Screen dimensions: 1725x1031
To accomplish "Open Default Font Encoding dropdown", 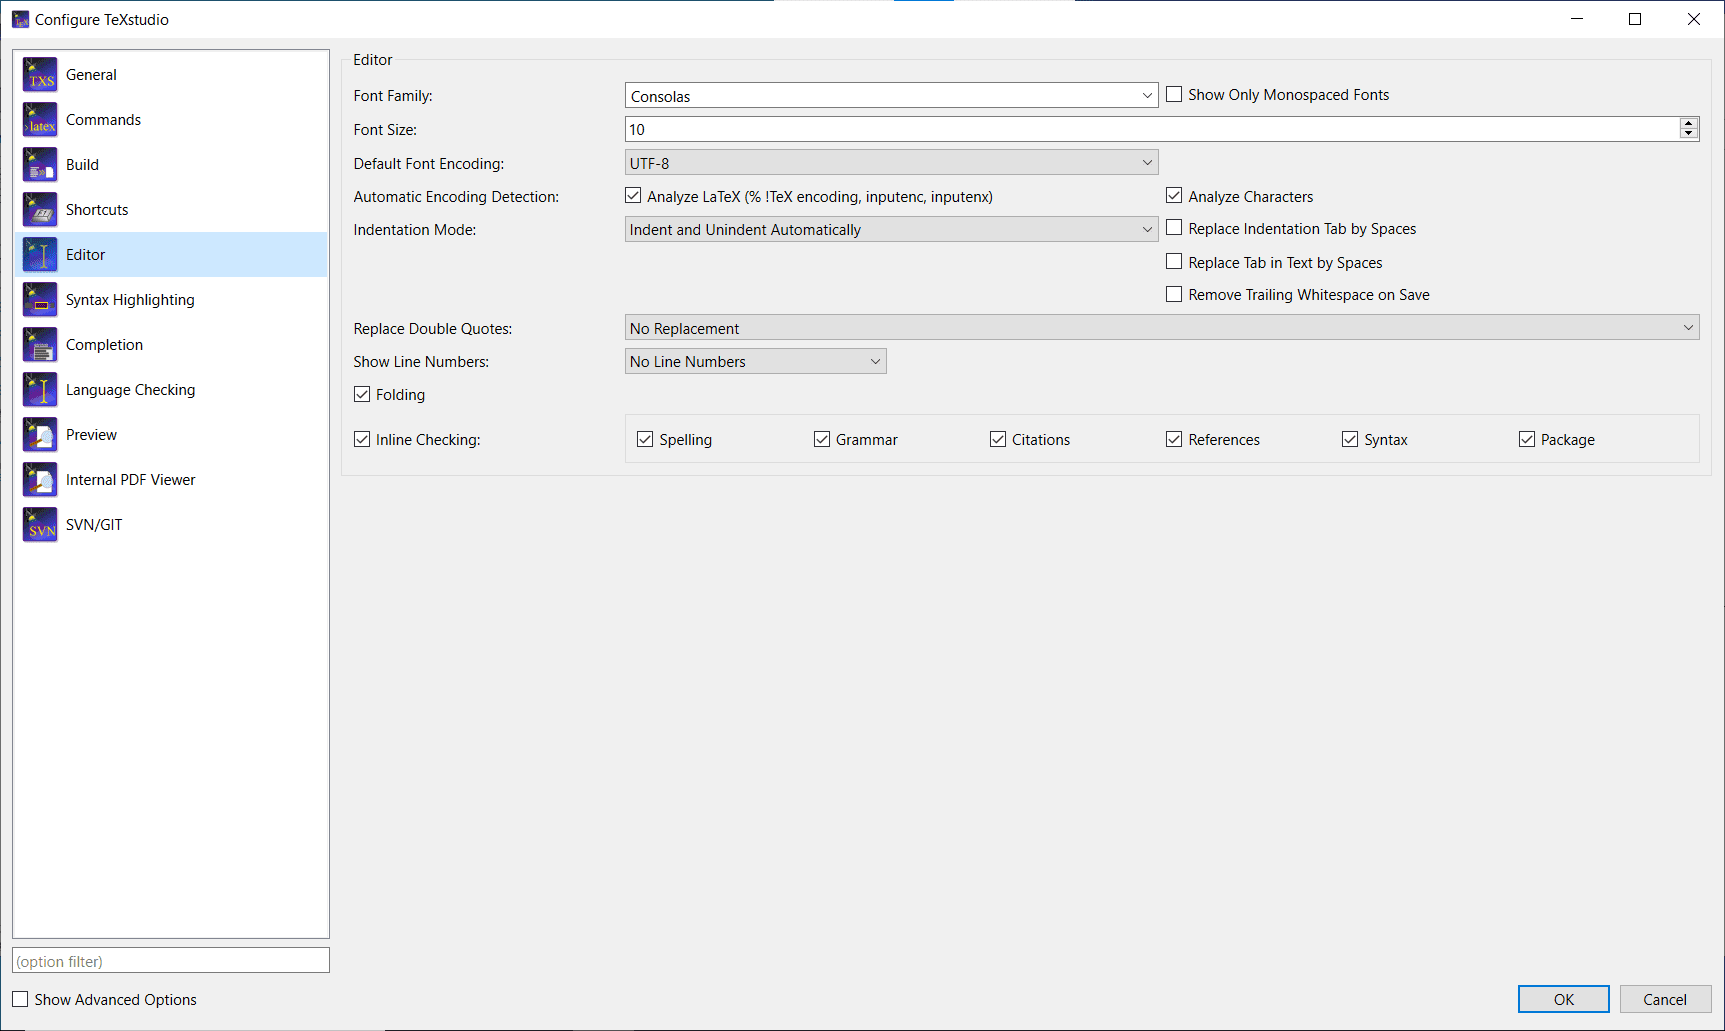I will 891,163.
